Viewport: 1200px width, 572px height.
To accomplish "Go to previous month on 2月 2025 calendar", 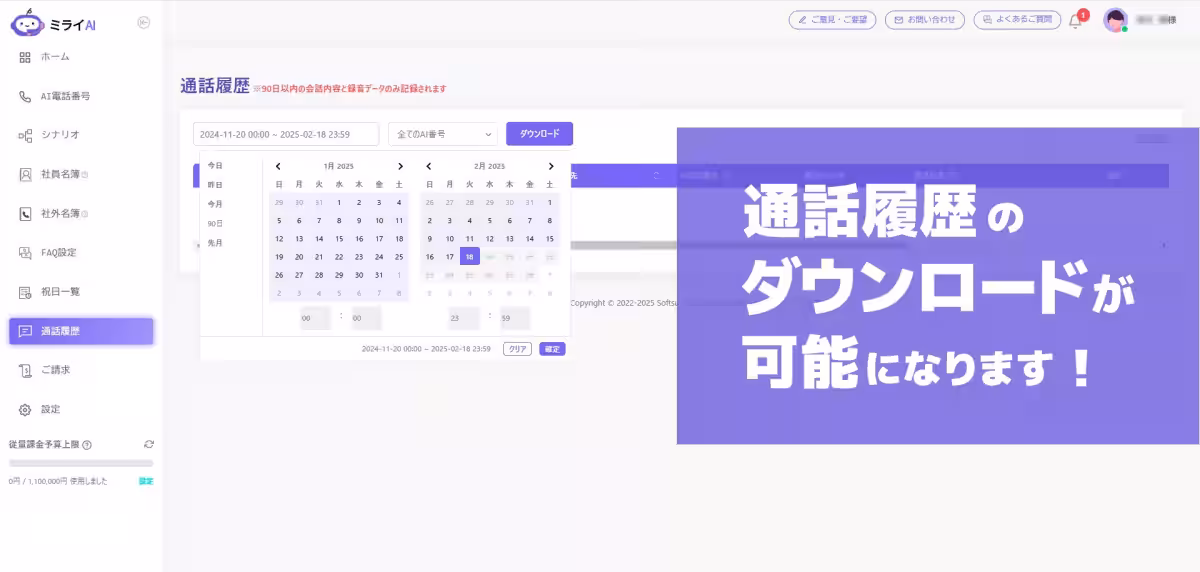I will point(429,166).
